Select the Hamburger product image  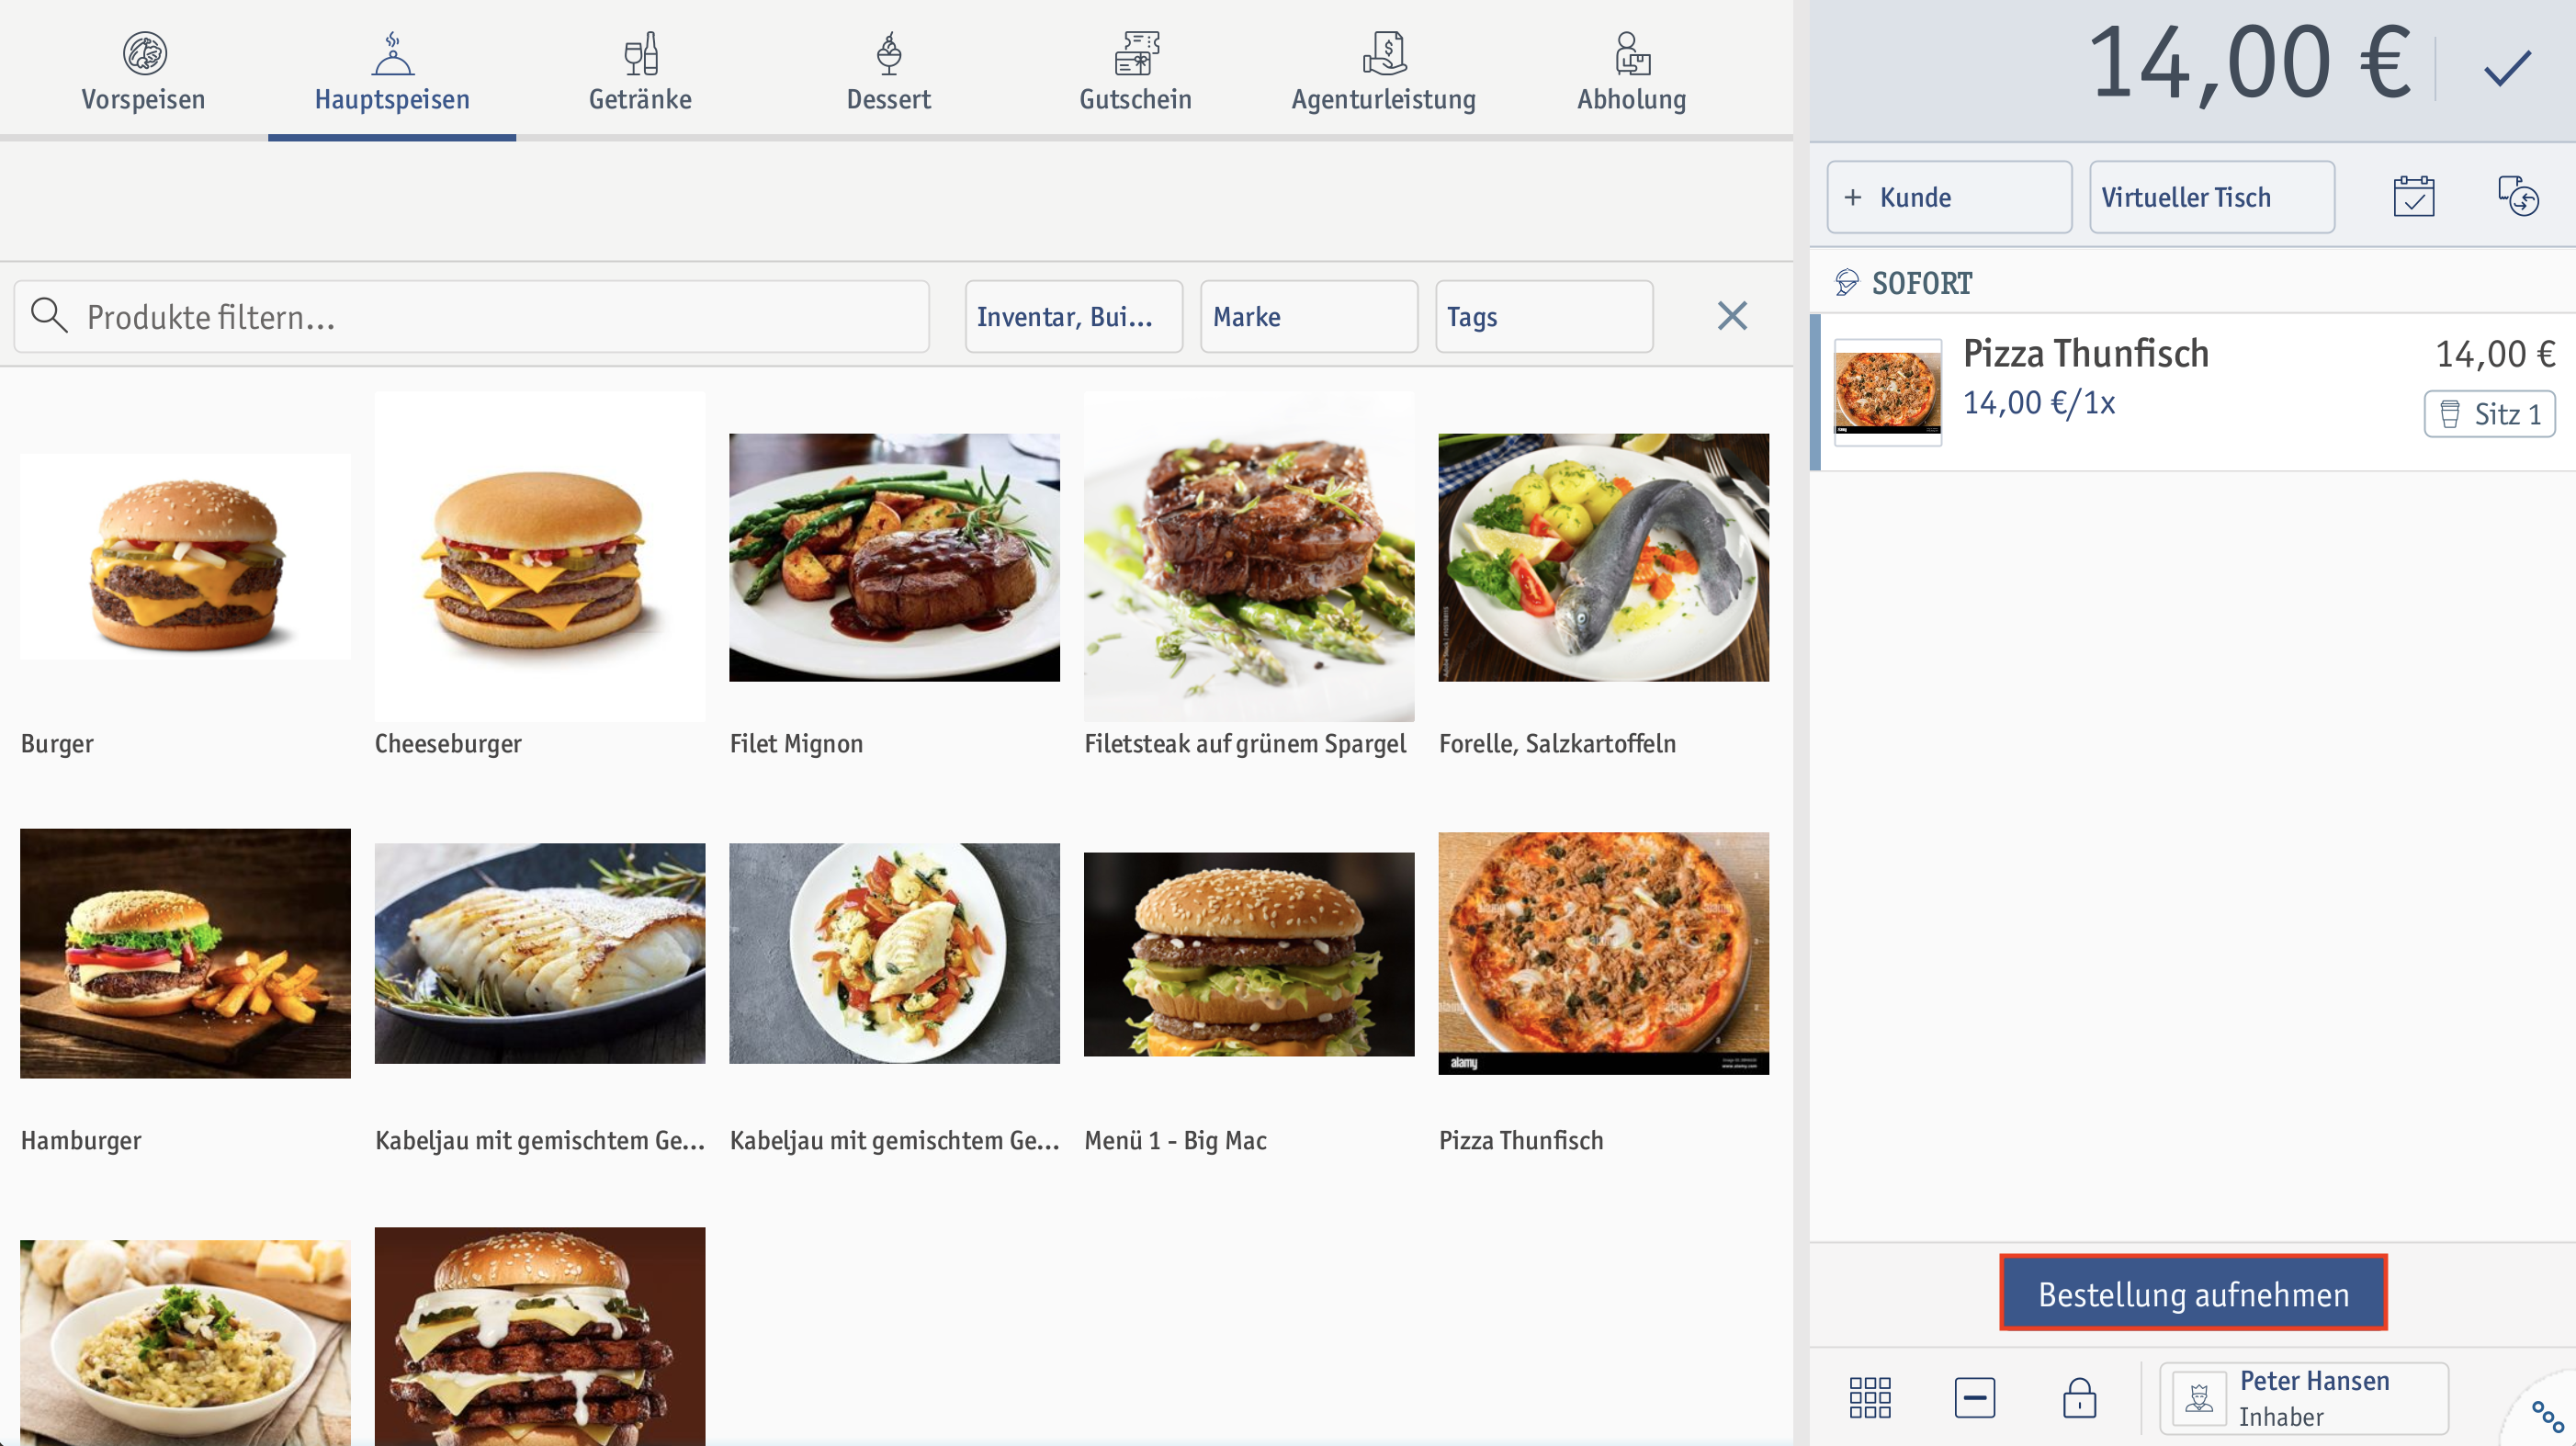click(185, 953)
